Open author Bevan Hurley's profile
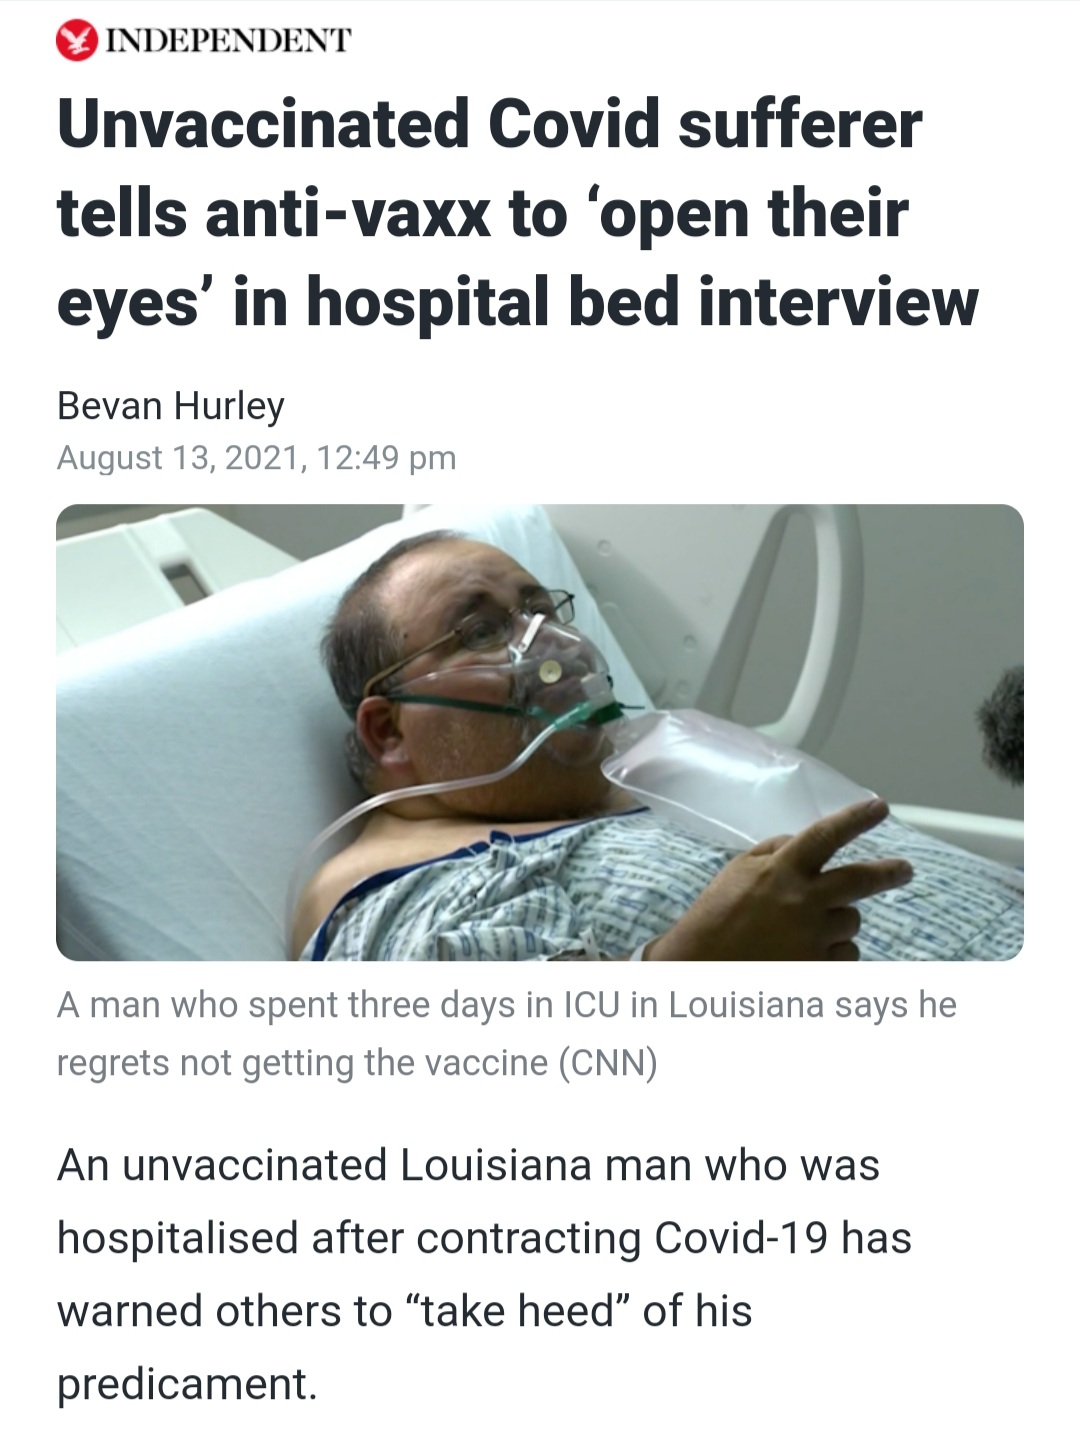 171,406
